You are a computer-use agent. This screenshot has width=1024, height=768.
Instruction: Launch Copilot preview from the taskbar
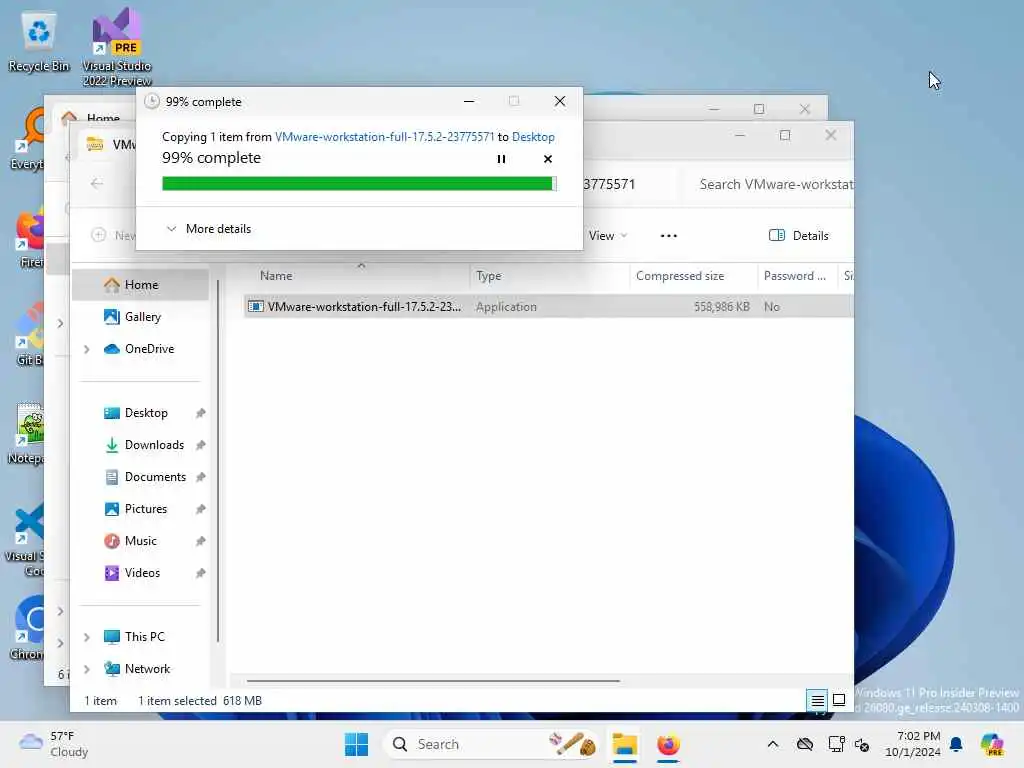click(992, 744)
